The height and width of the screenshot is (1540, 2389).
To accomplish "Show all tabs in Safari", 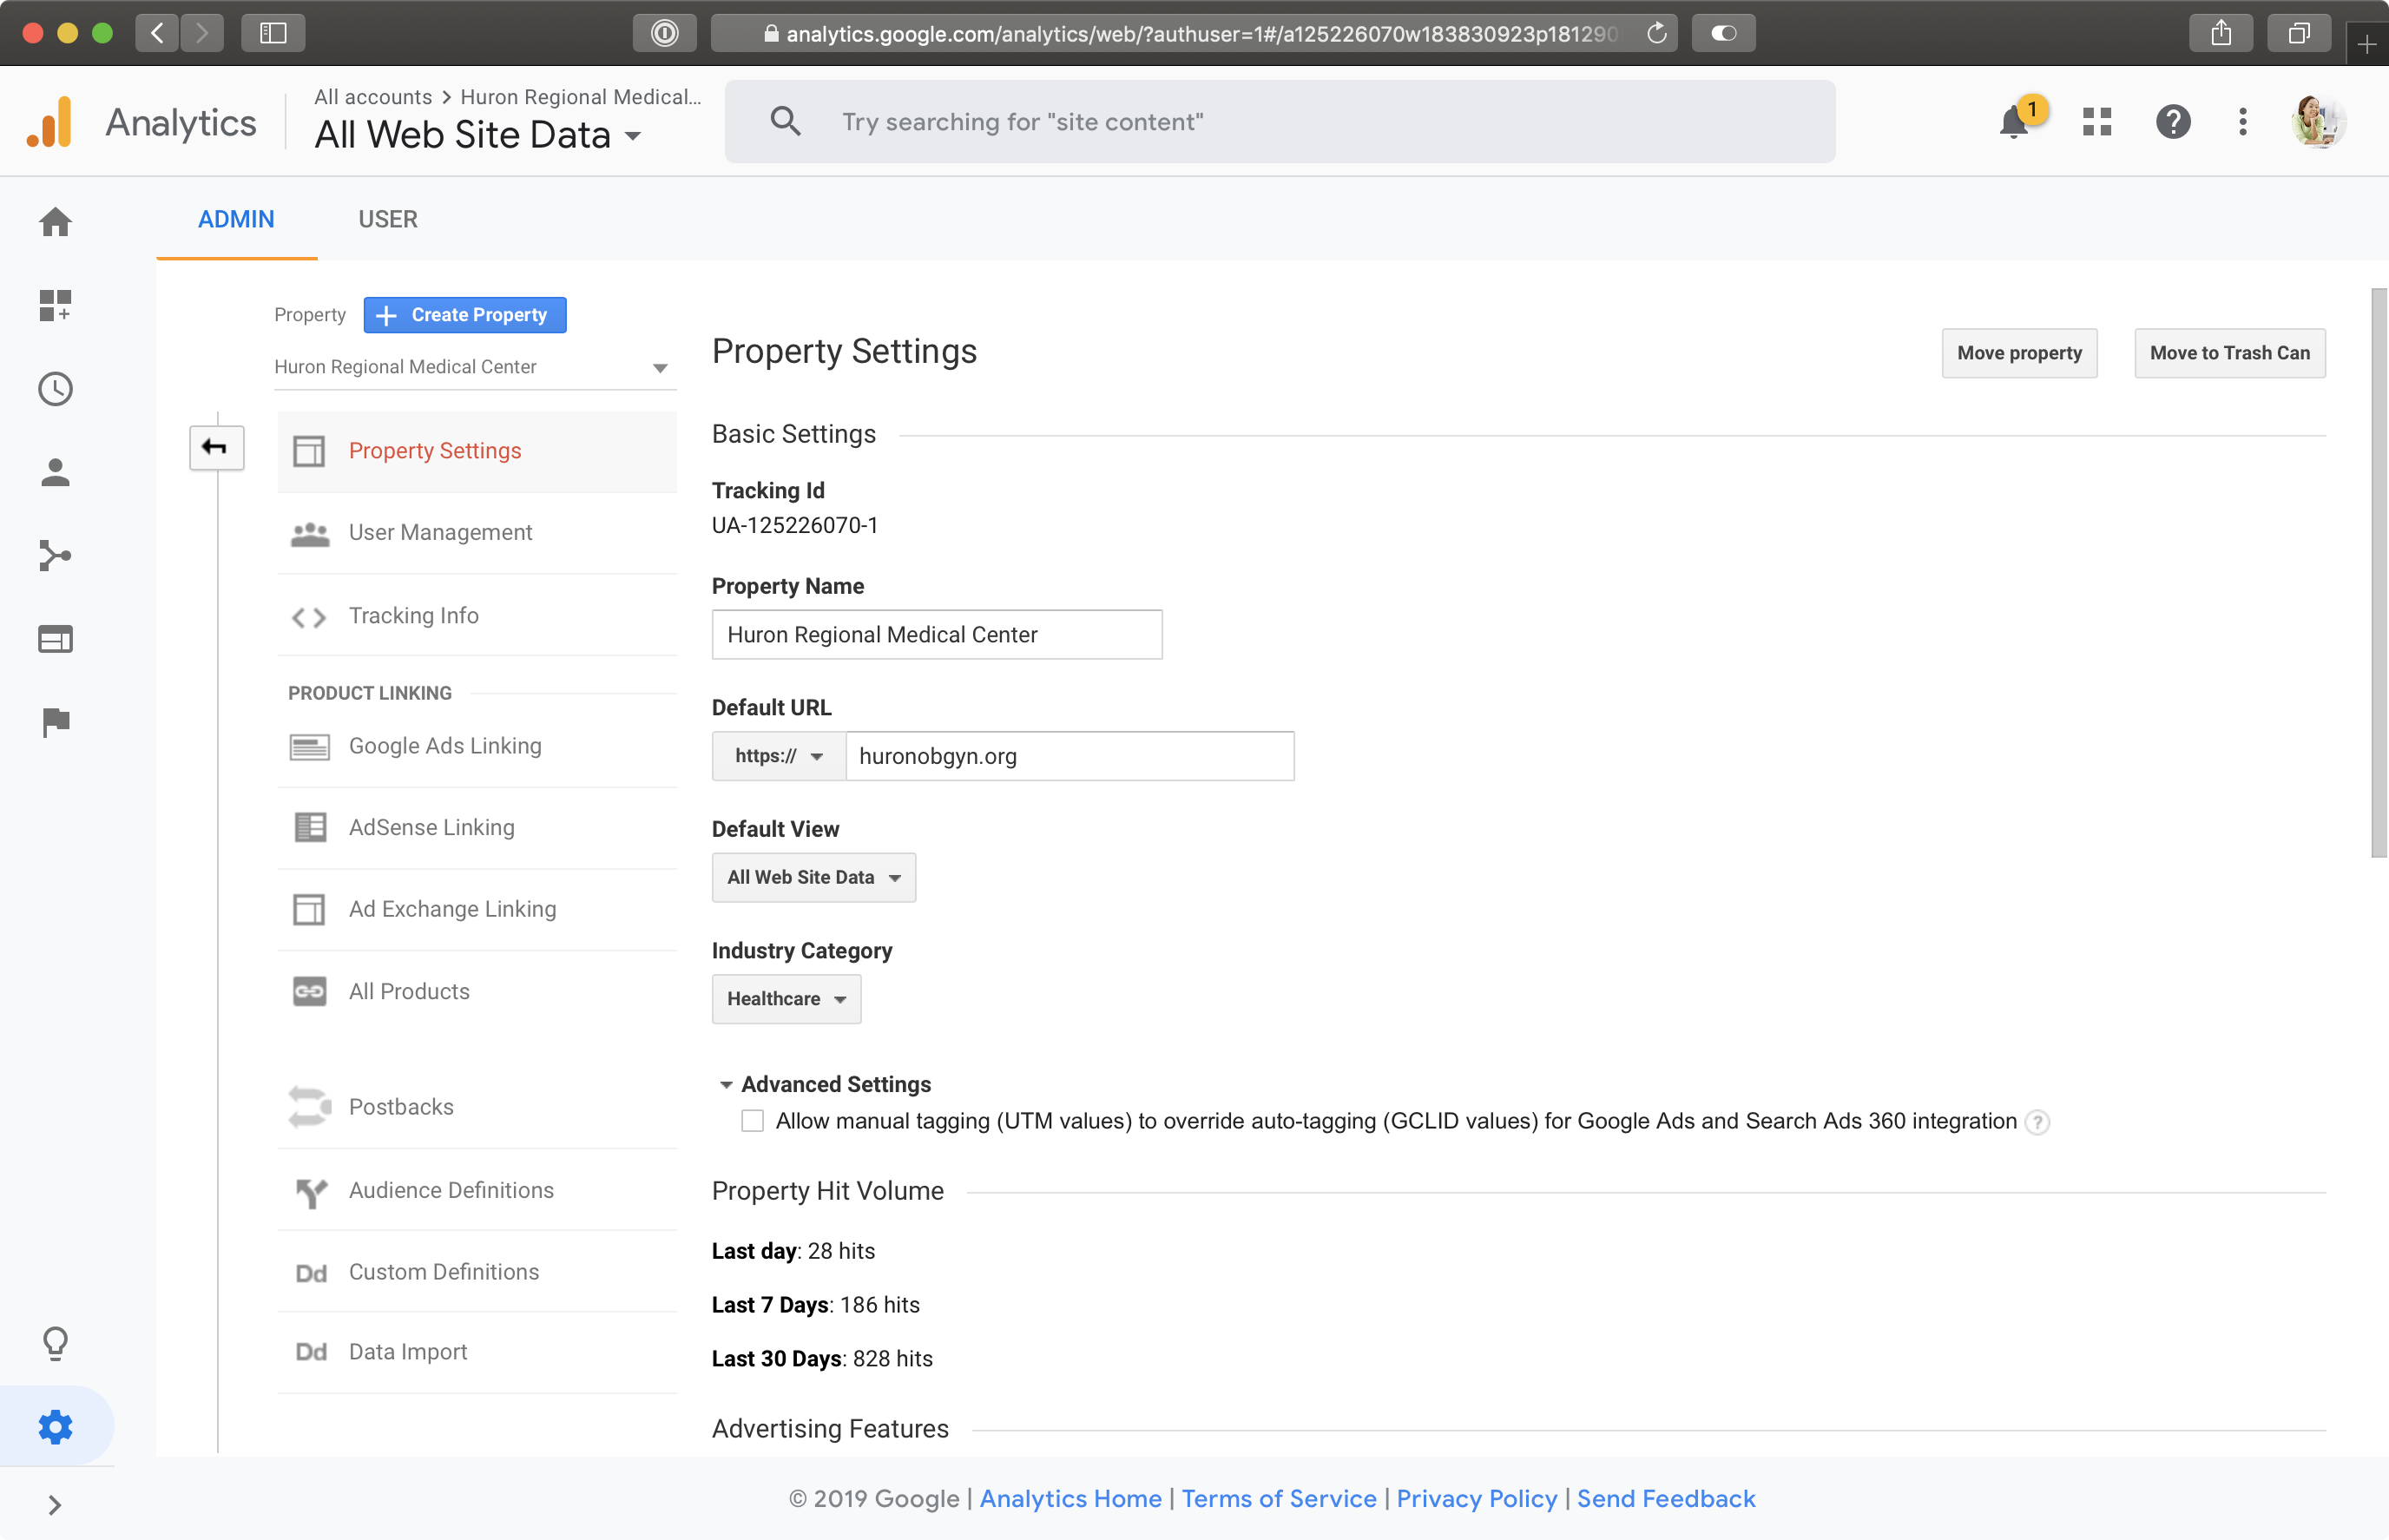I will pos(2299,33).
